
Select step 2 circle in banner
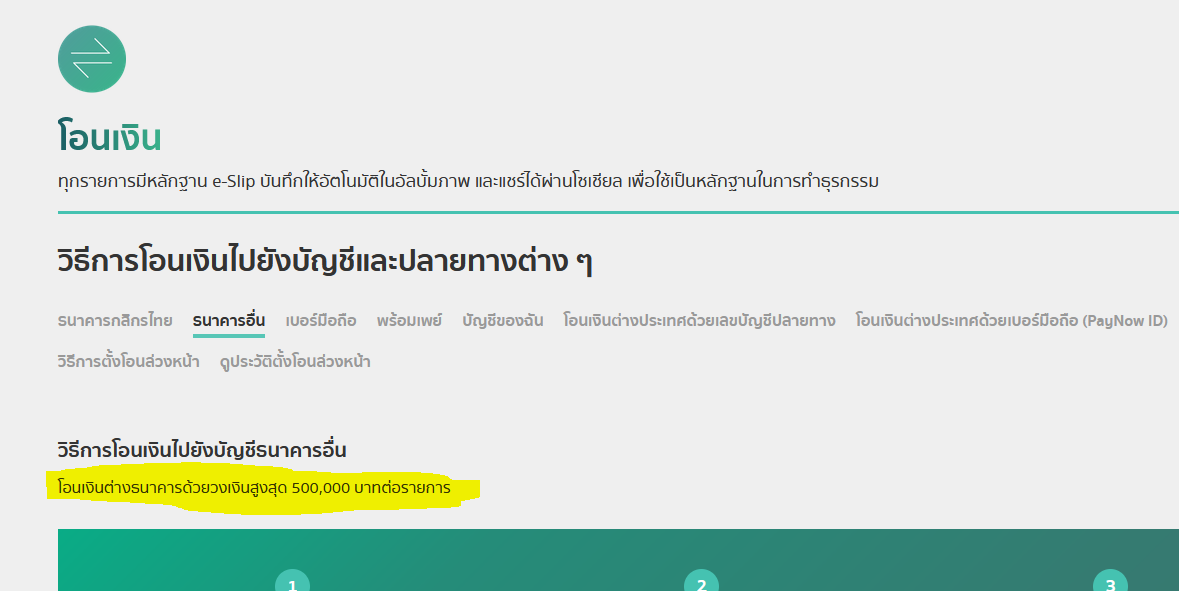point(702,582)
